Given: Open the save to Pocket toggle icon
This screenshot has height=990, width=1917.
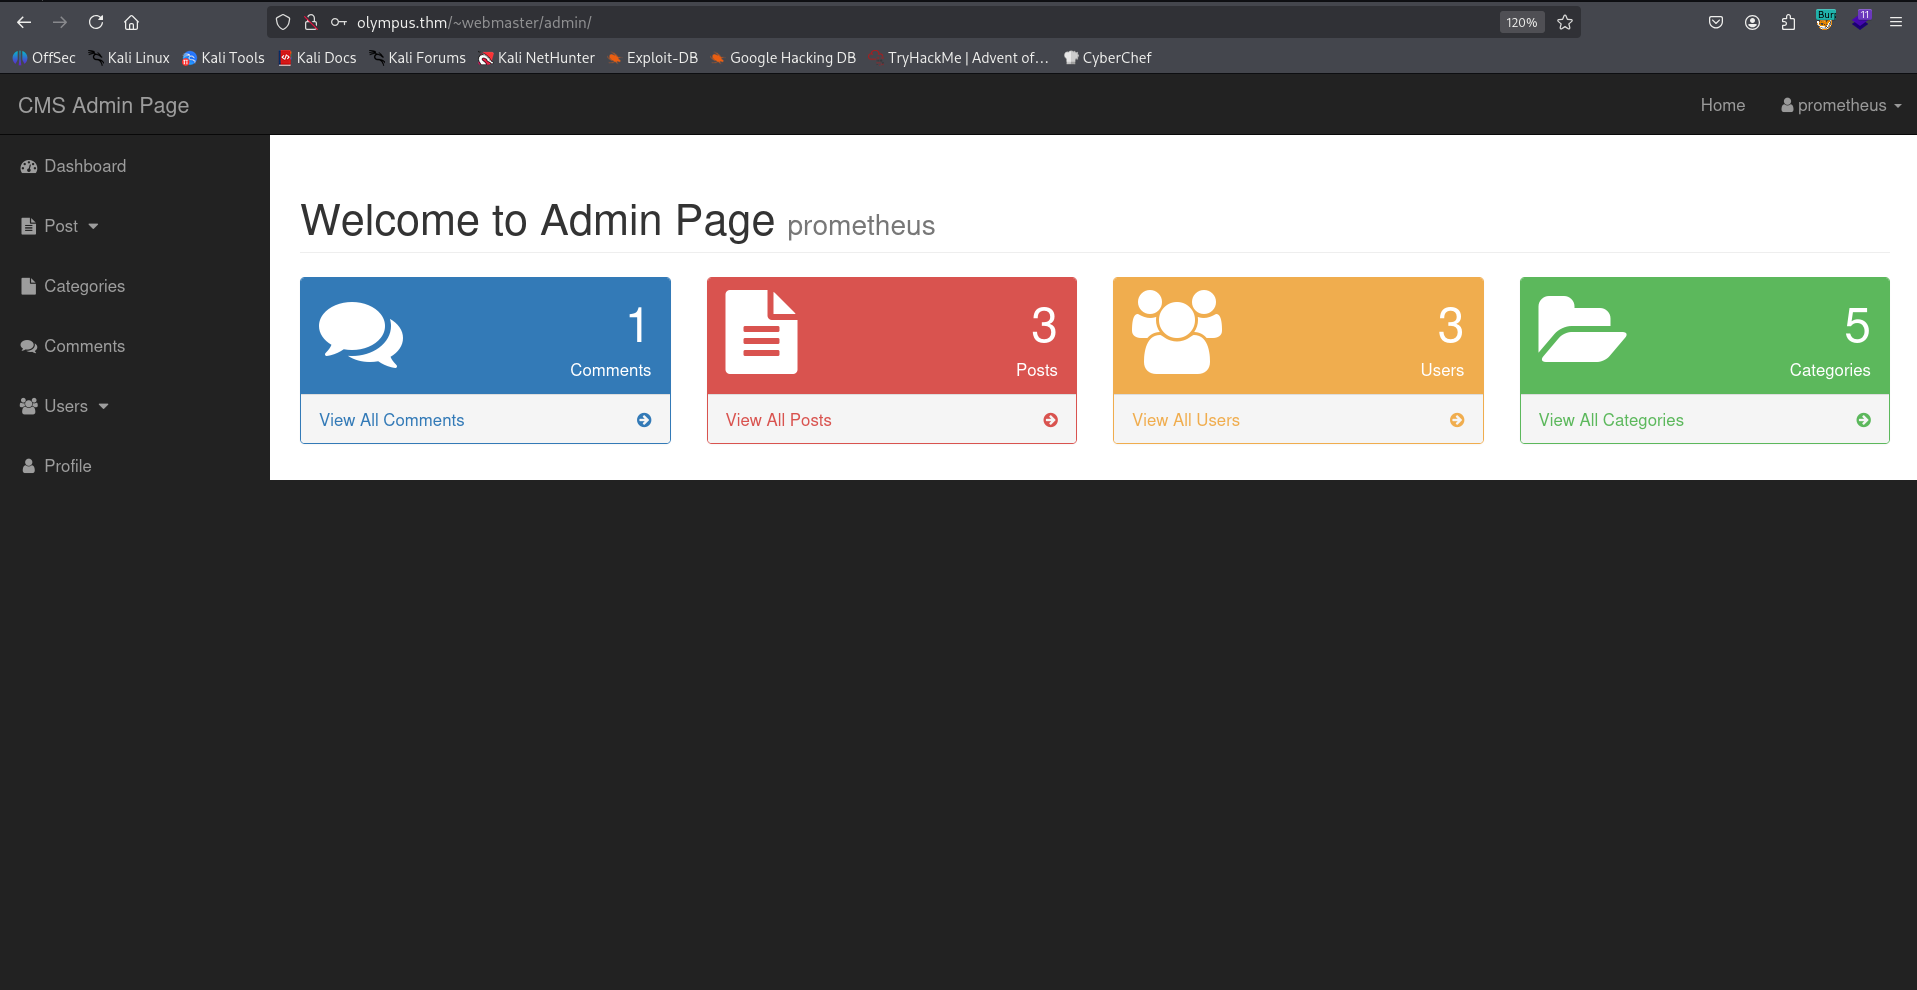Looking at the screenshot, I should tap(1716, 22).
